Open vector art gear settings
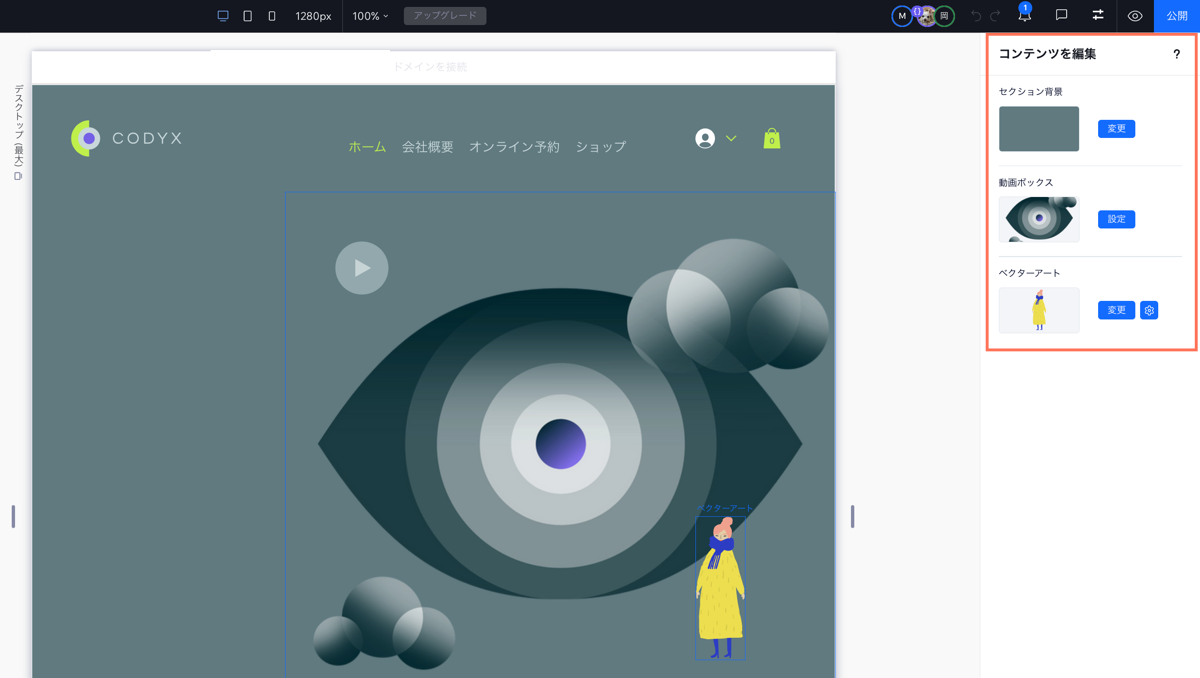 click(x=1149, y=310)
